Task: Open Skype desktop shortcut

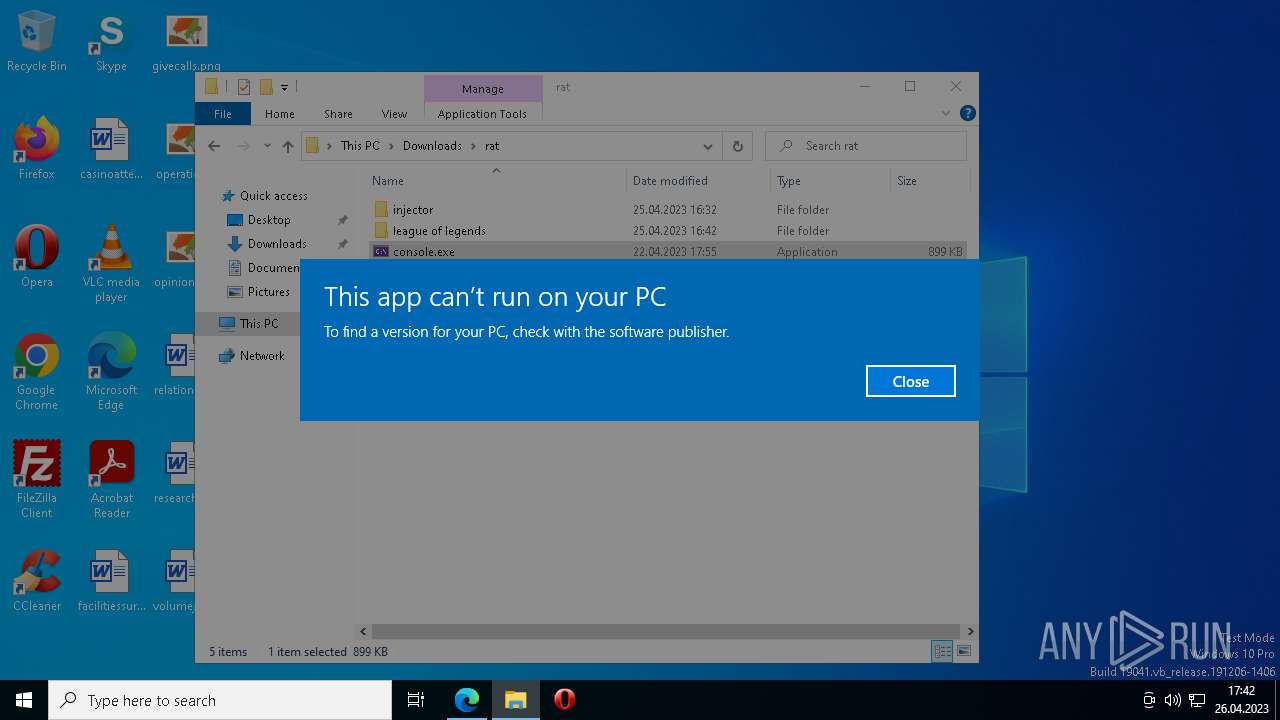Action: click(111, 42)
